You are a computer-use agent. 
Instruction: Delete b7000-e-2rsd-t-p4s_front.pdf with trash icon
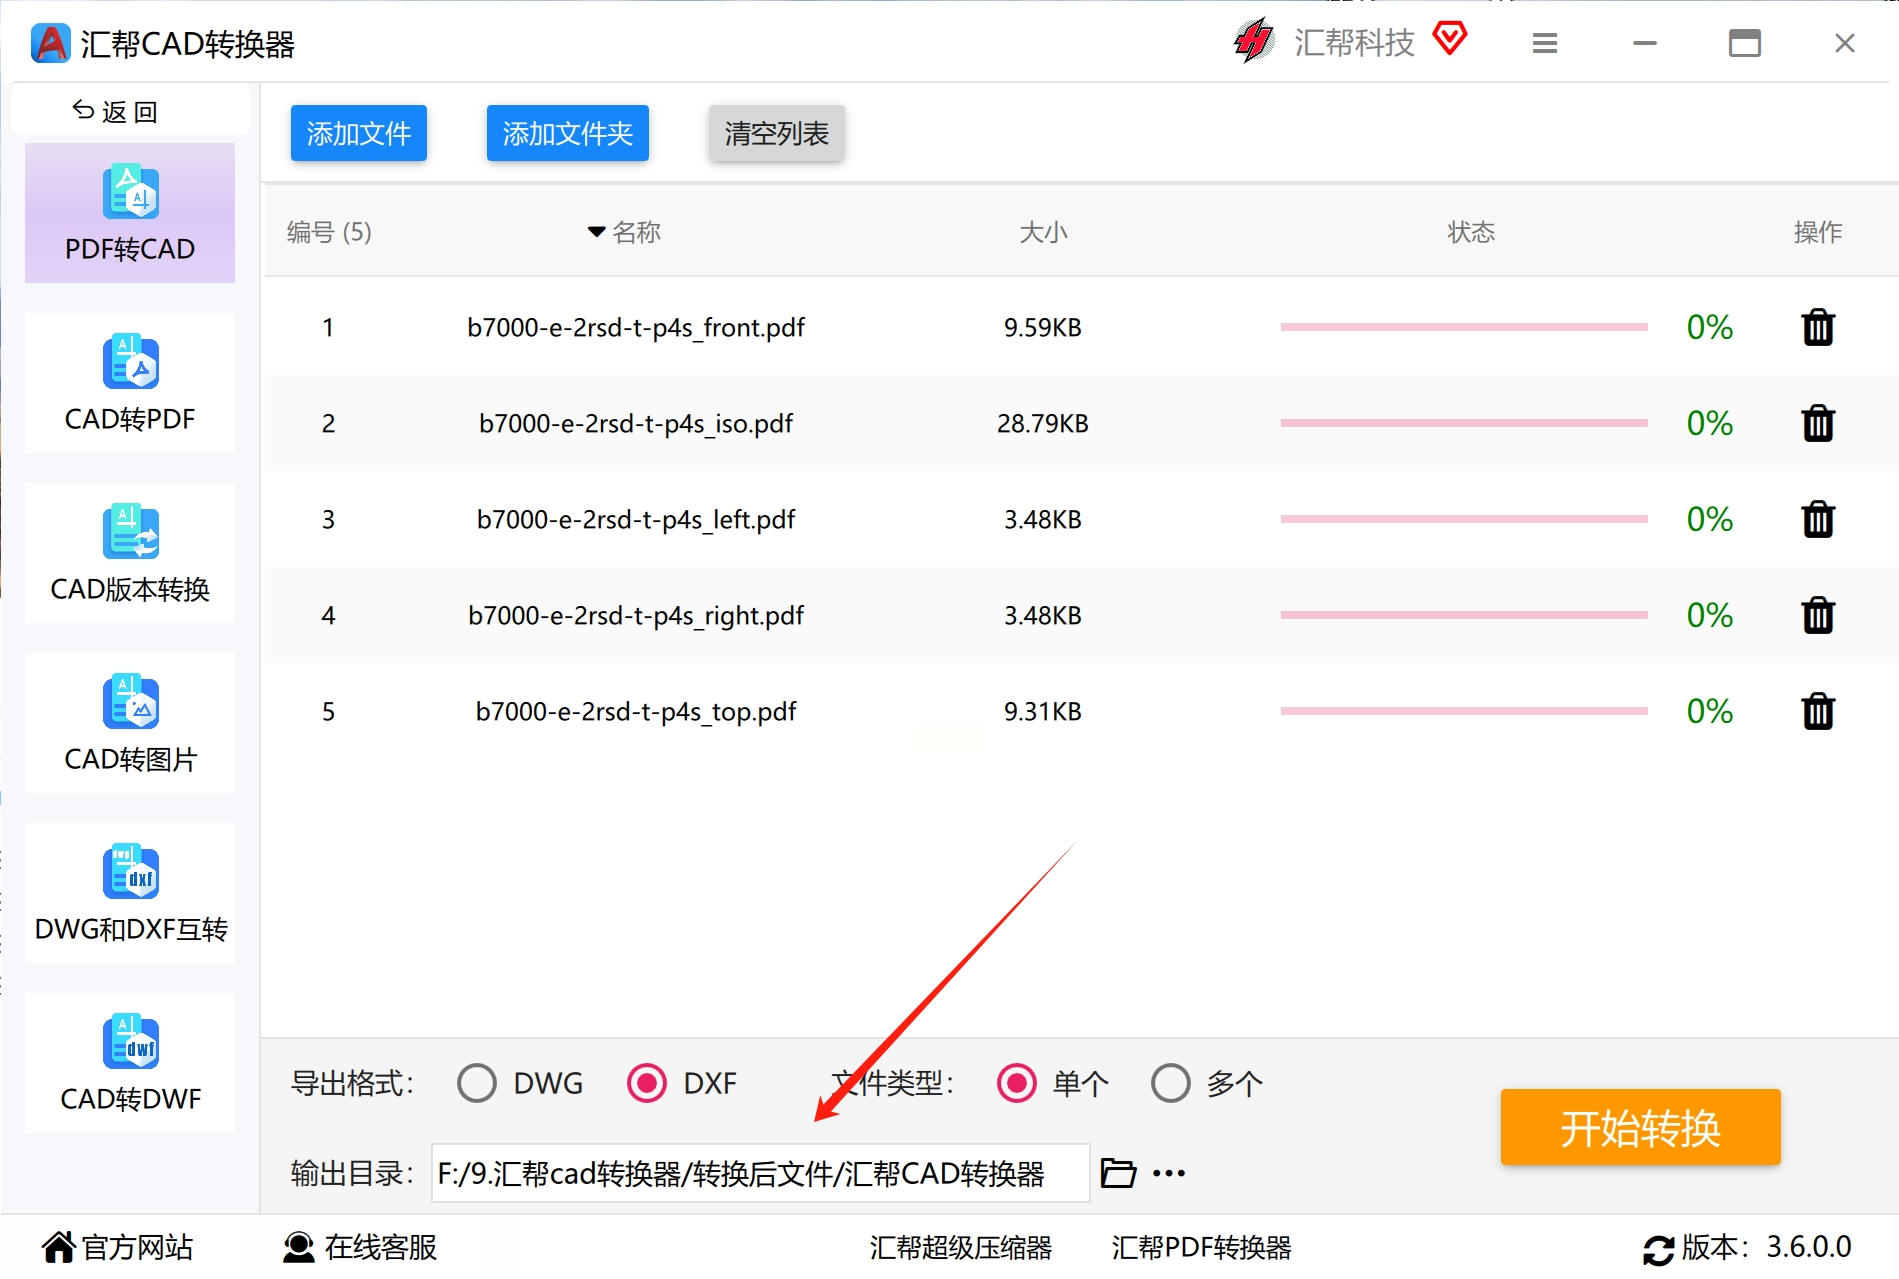(x=1818, y=327)
